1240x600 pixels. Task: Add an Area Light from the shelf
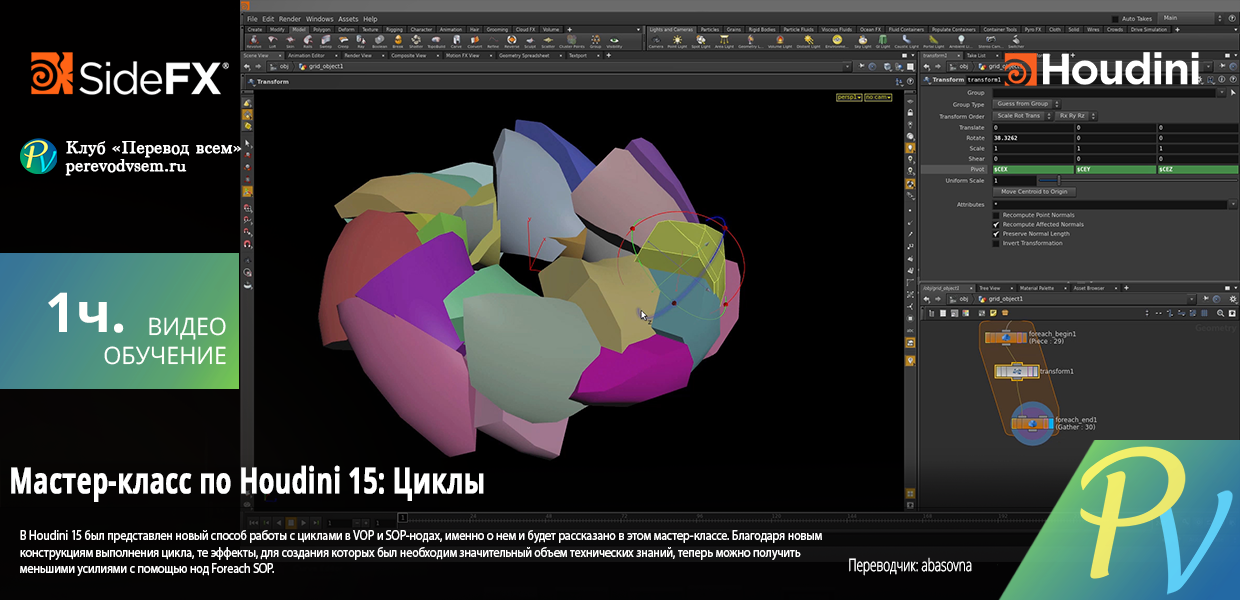(x=724, y=42)
